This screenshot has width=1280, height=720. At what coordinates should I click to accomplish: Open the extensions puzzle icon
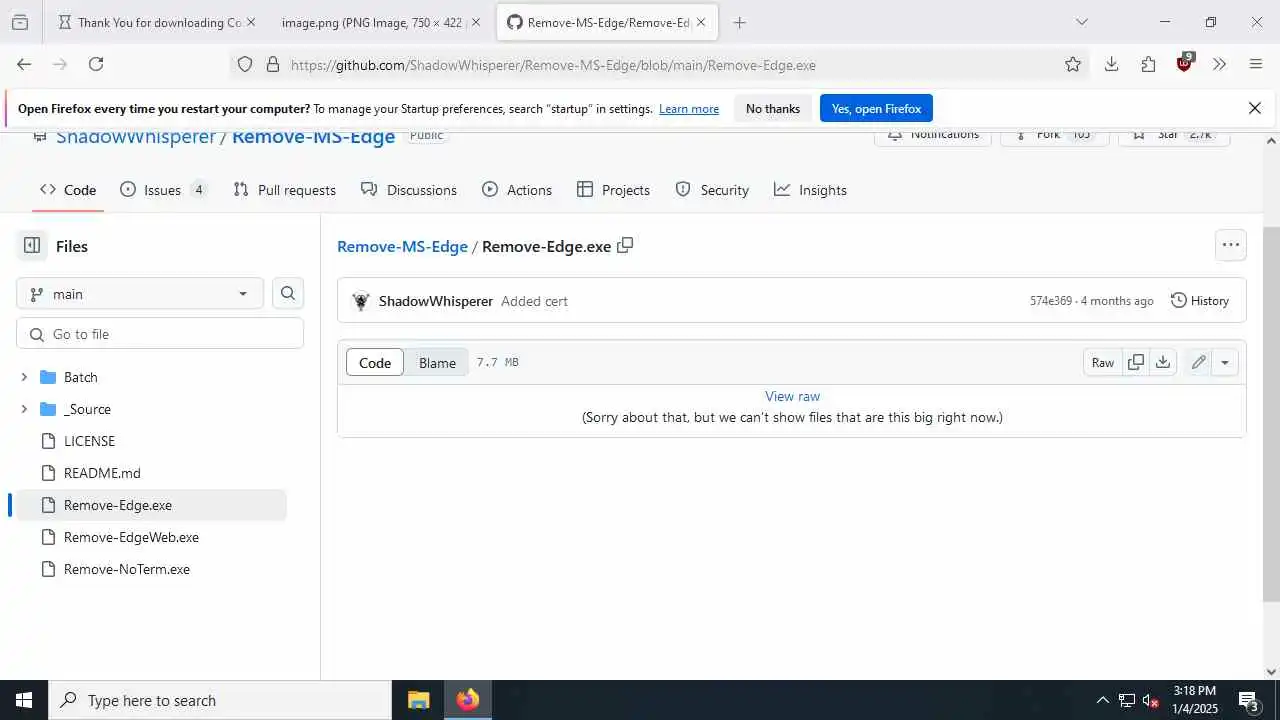1148,64
